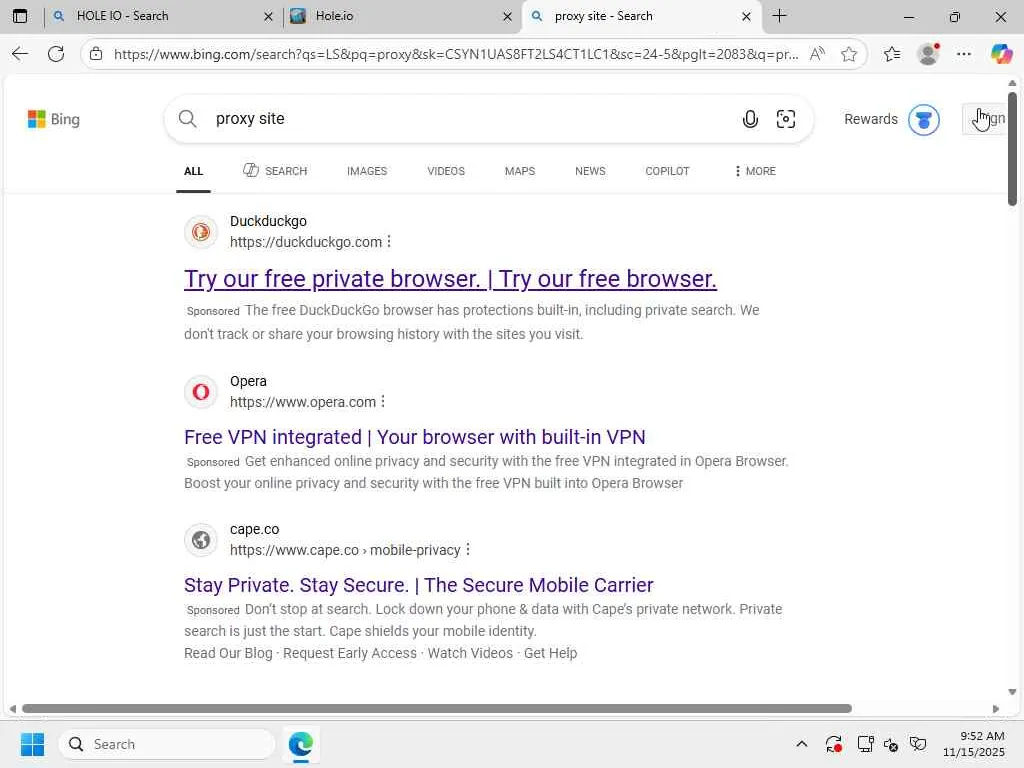The width and height of the screenshot is (1024, 768).
Task: Open more options for cape.co result
Action: pos(468,550)
